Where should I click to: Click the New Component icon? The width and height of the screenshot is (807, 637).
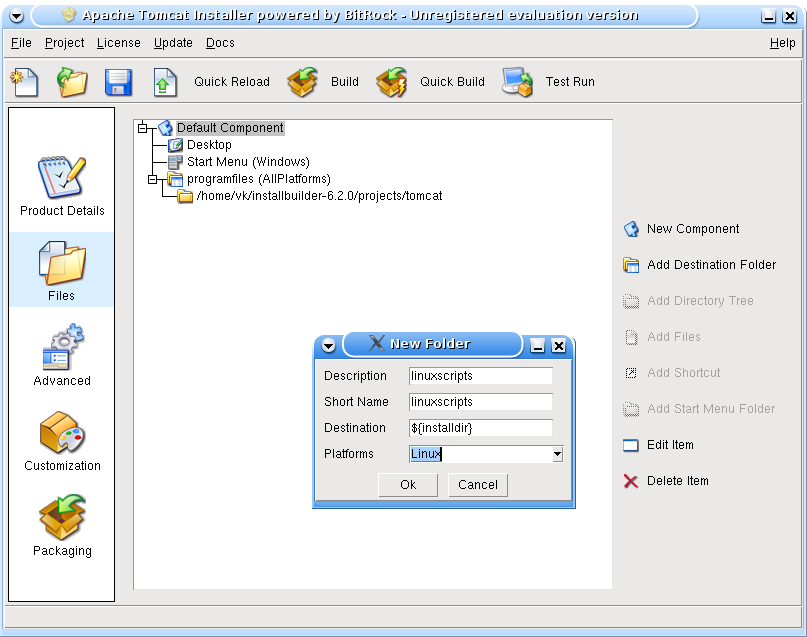[631, 229]
